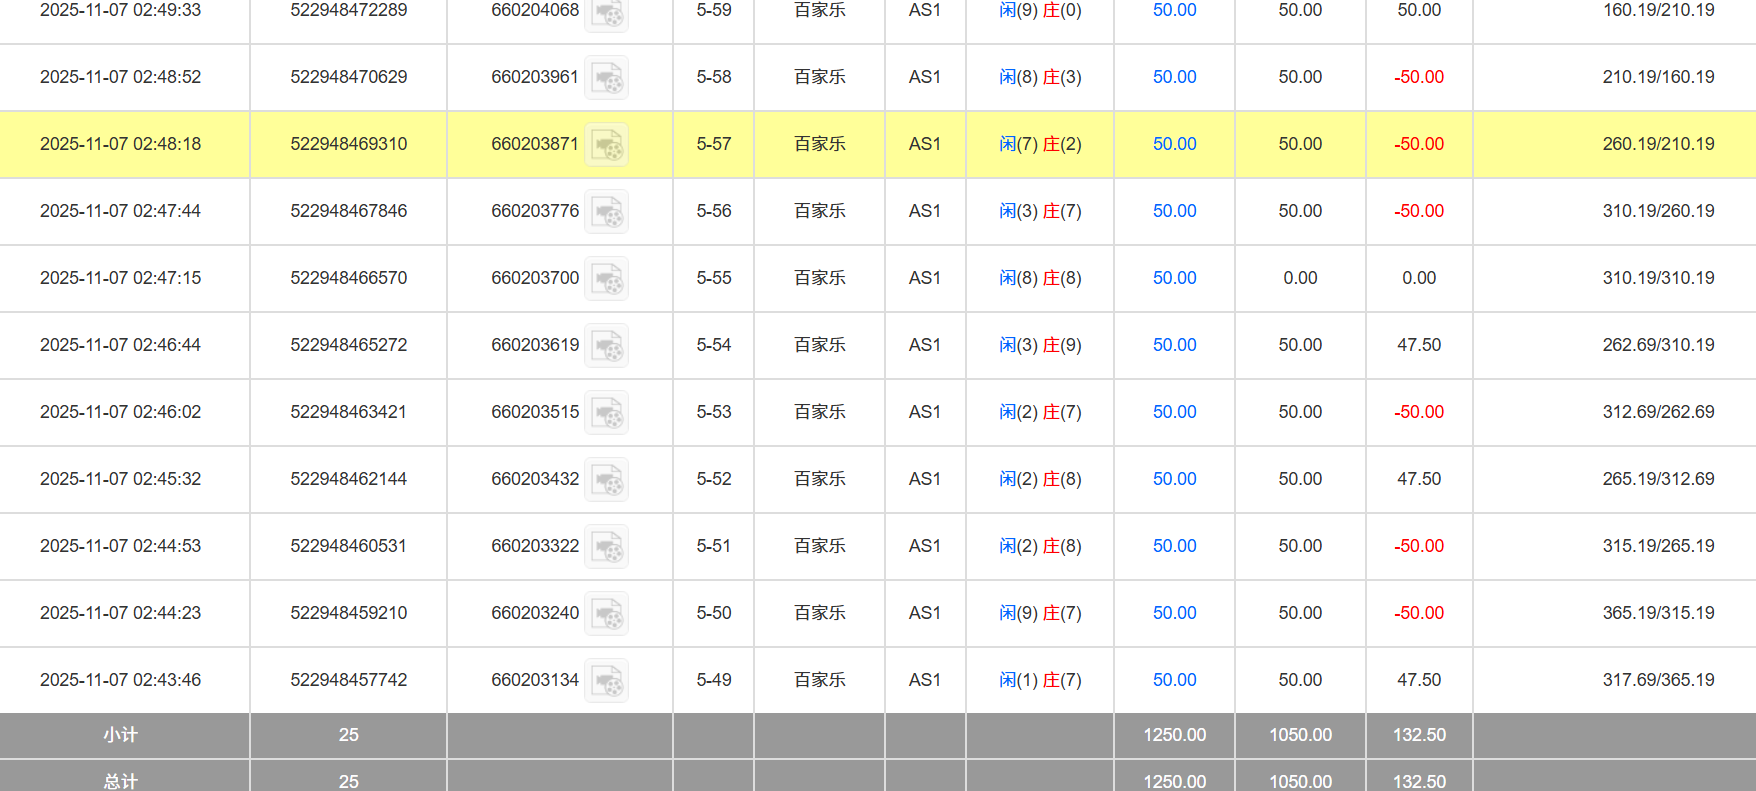The image size is (1756, 791).
Task: Open the replay icon next to 660203619
Action: click(x=606, y=345)
